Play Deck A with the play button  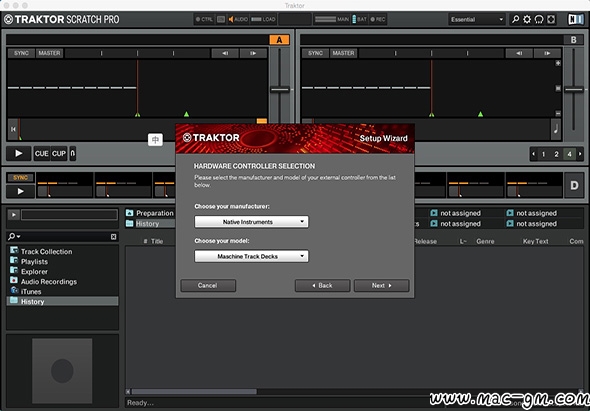tap(18, 154)
